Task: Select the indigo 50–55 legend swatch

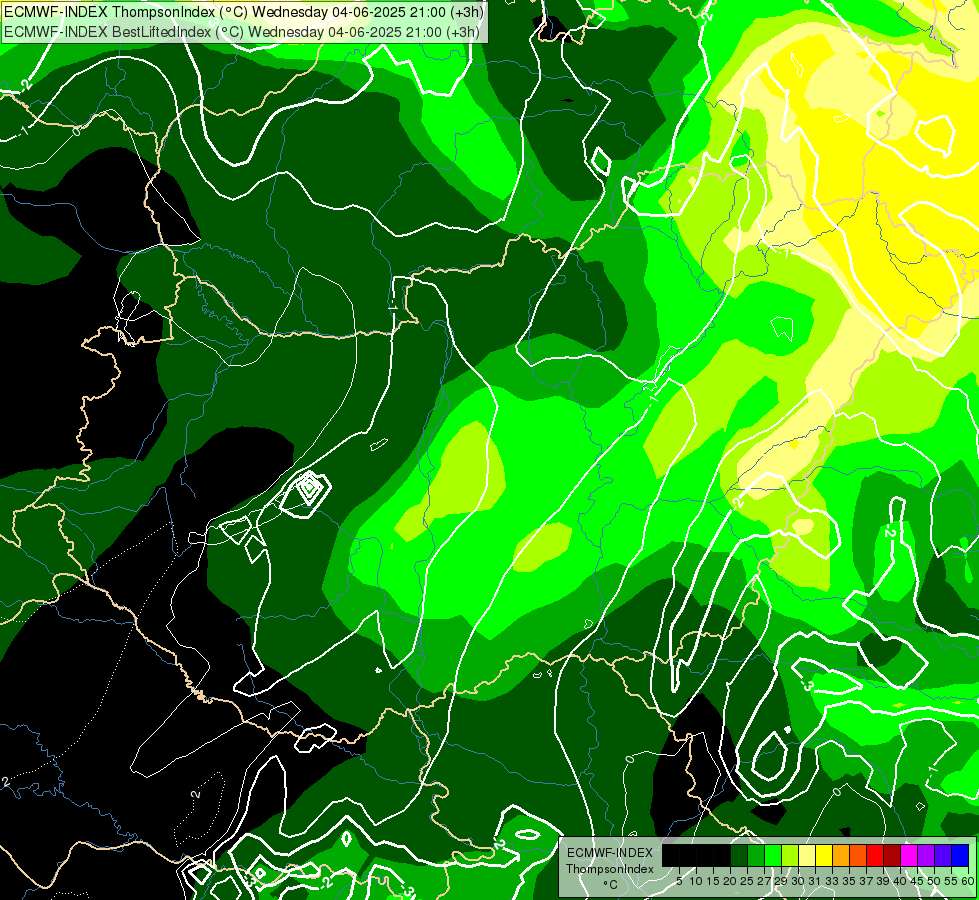Action: [943, 855]
